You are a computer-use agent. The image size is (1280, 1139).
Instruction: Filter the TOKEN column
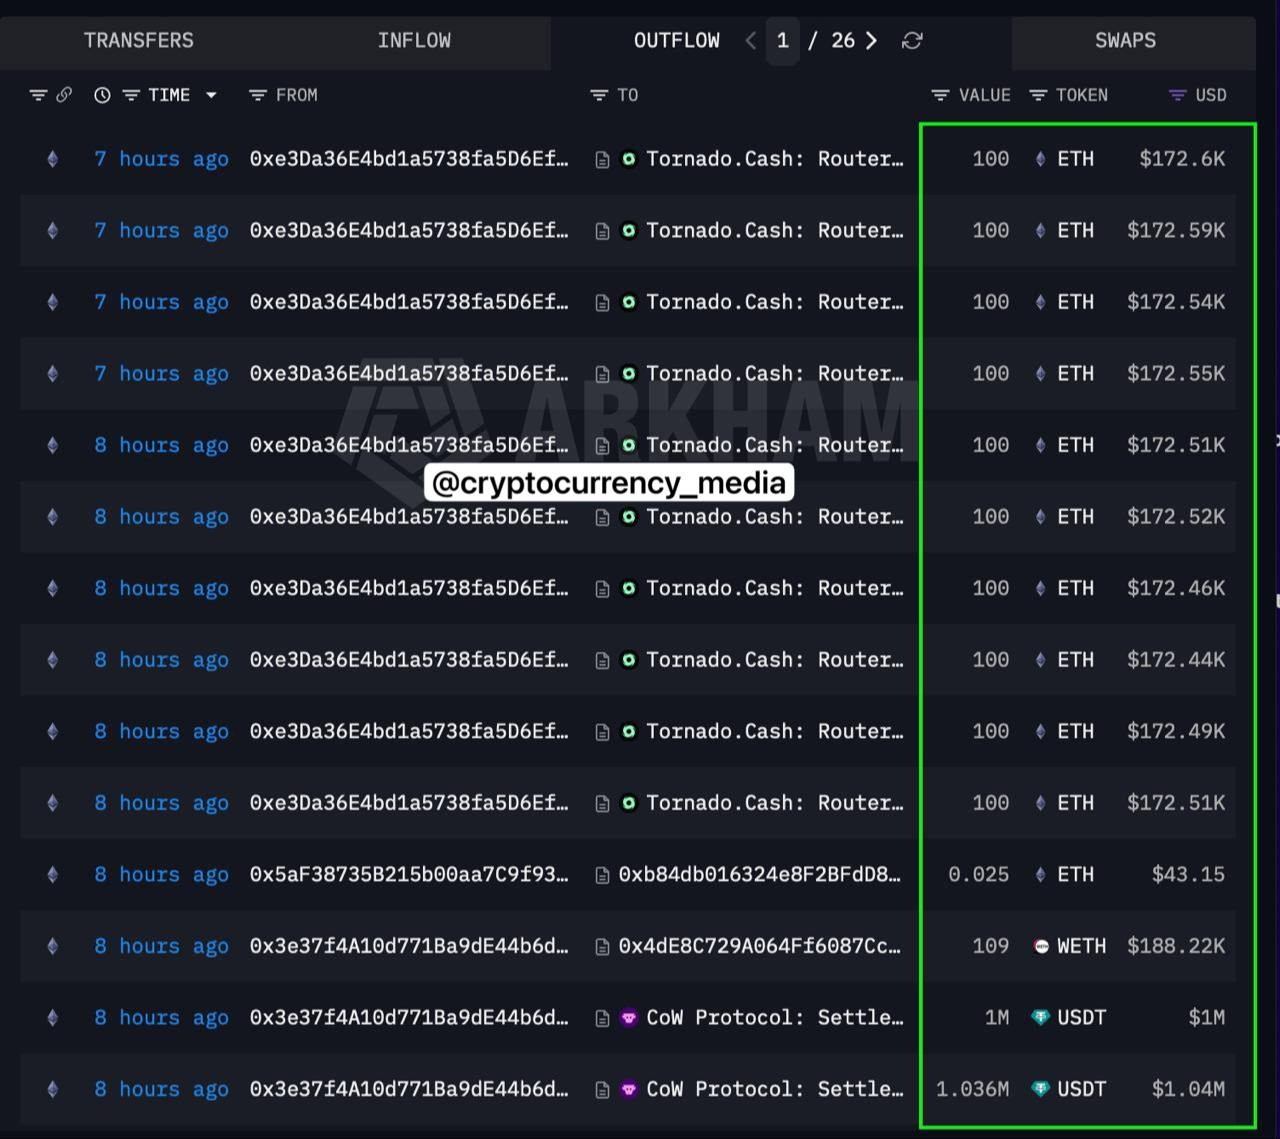[x=1038, y=95]
